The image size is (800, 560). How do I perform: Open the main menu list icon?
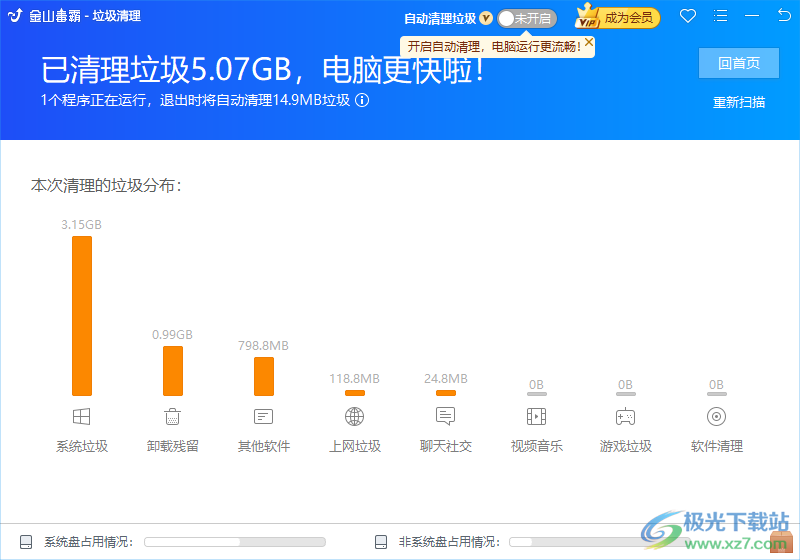(720, 16)
